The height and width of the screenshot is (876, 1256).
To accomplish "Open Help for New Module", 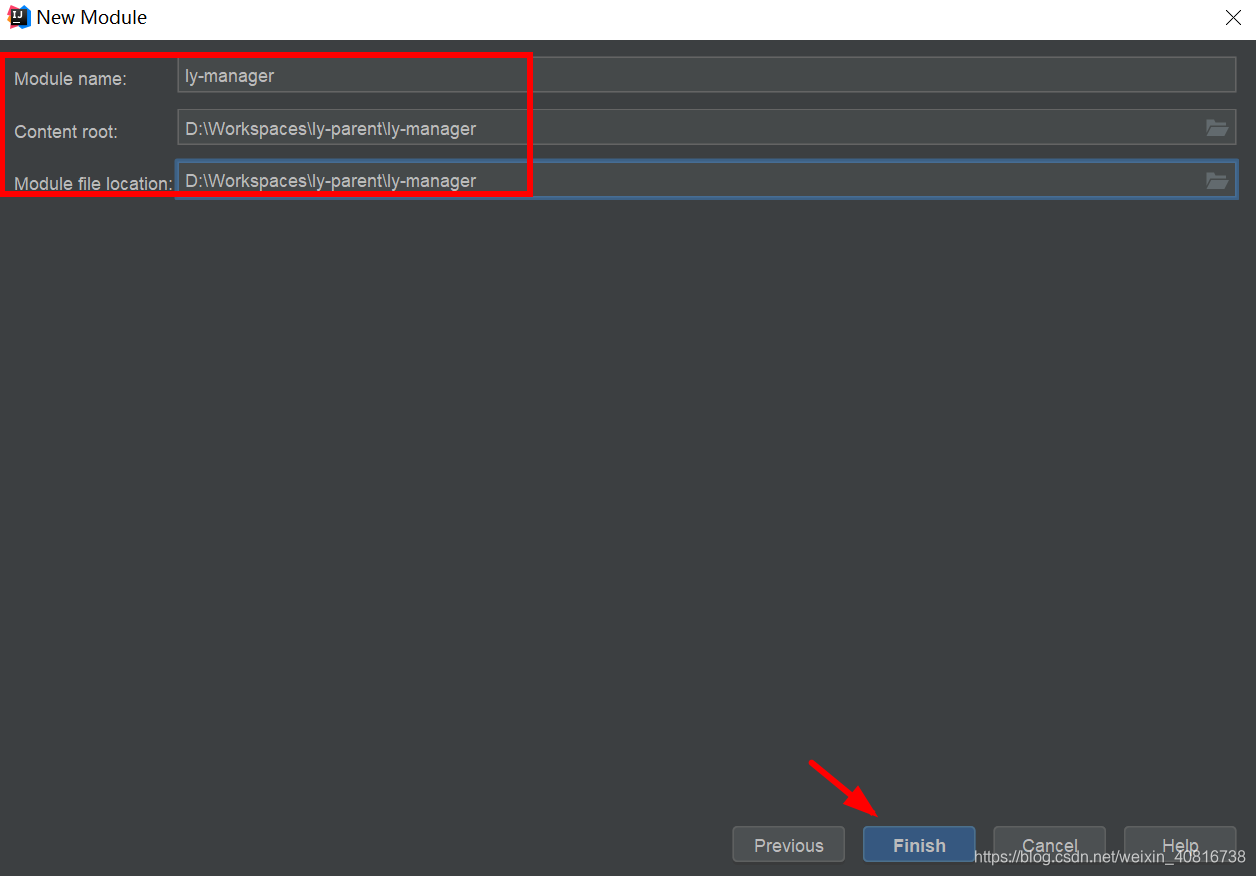I will [x=1180, y=845].
